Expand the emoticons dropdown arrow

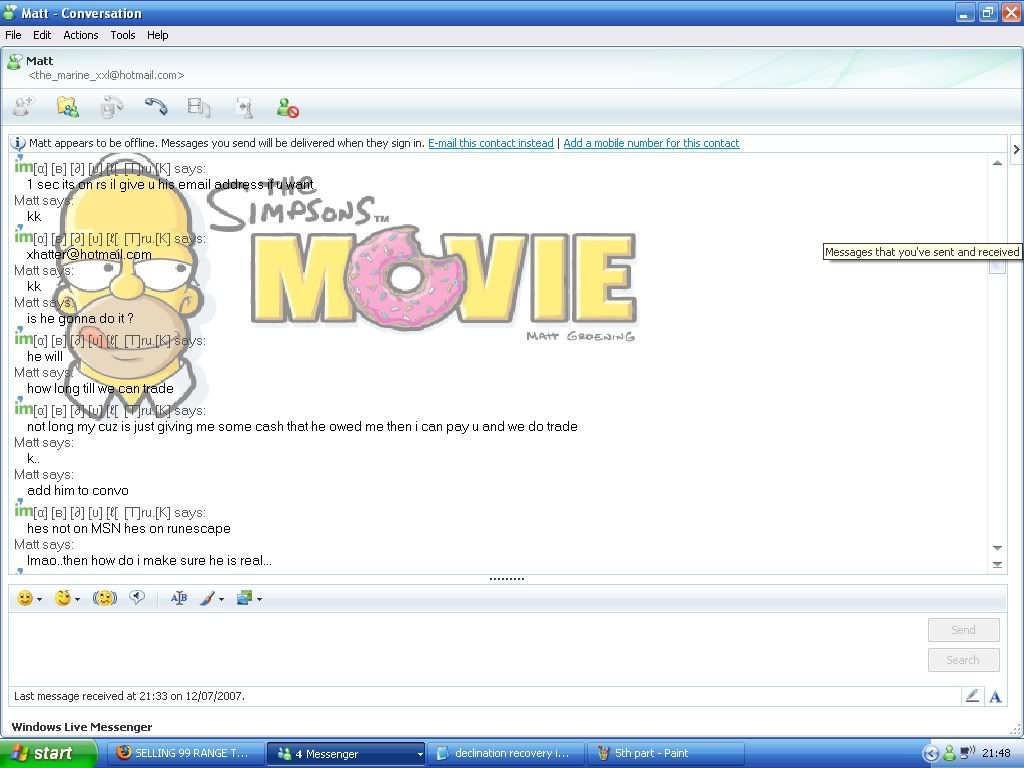[x=40, y=600]
